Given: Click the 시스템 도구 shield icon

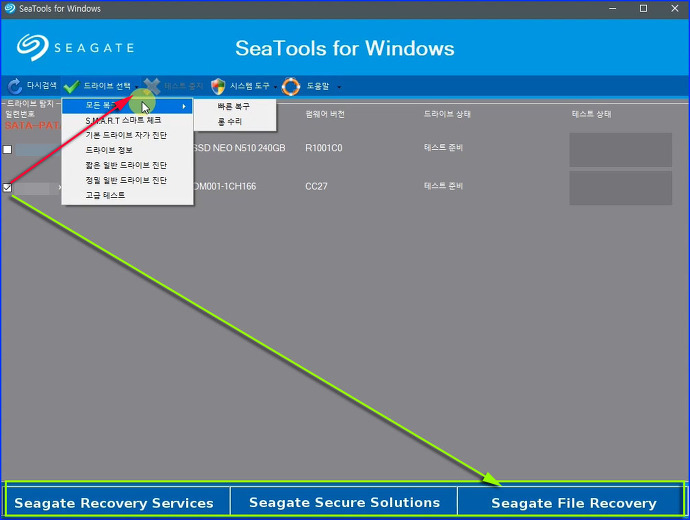Looking at the screenshot, I should [x=218, y=86].
